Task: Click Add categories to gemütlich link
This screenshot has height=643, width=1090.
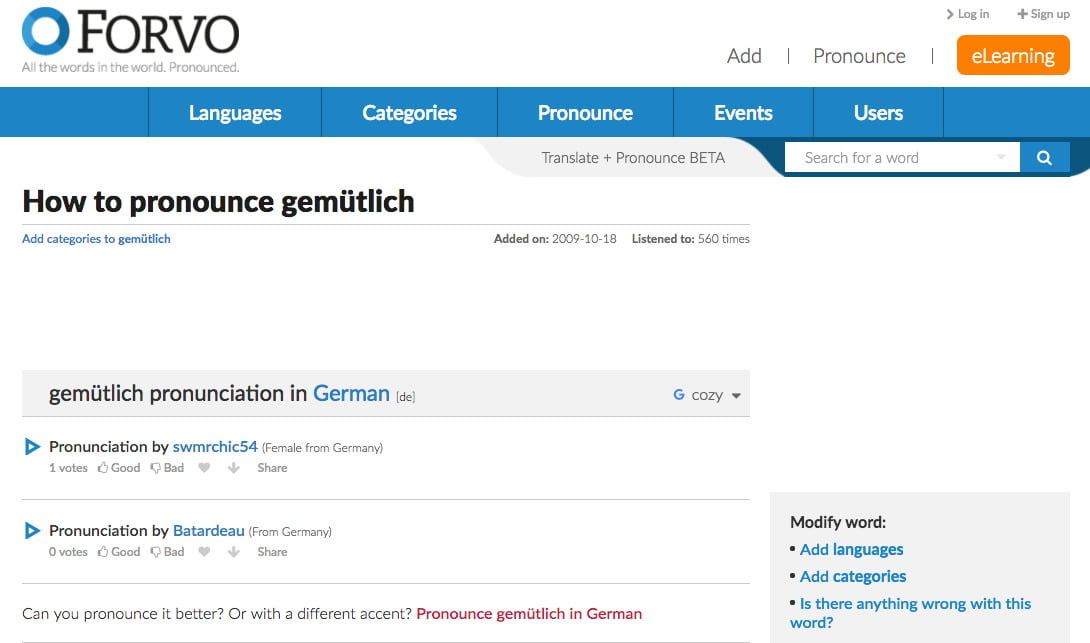Action: click(x=96, y=238)
